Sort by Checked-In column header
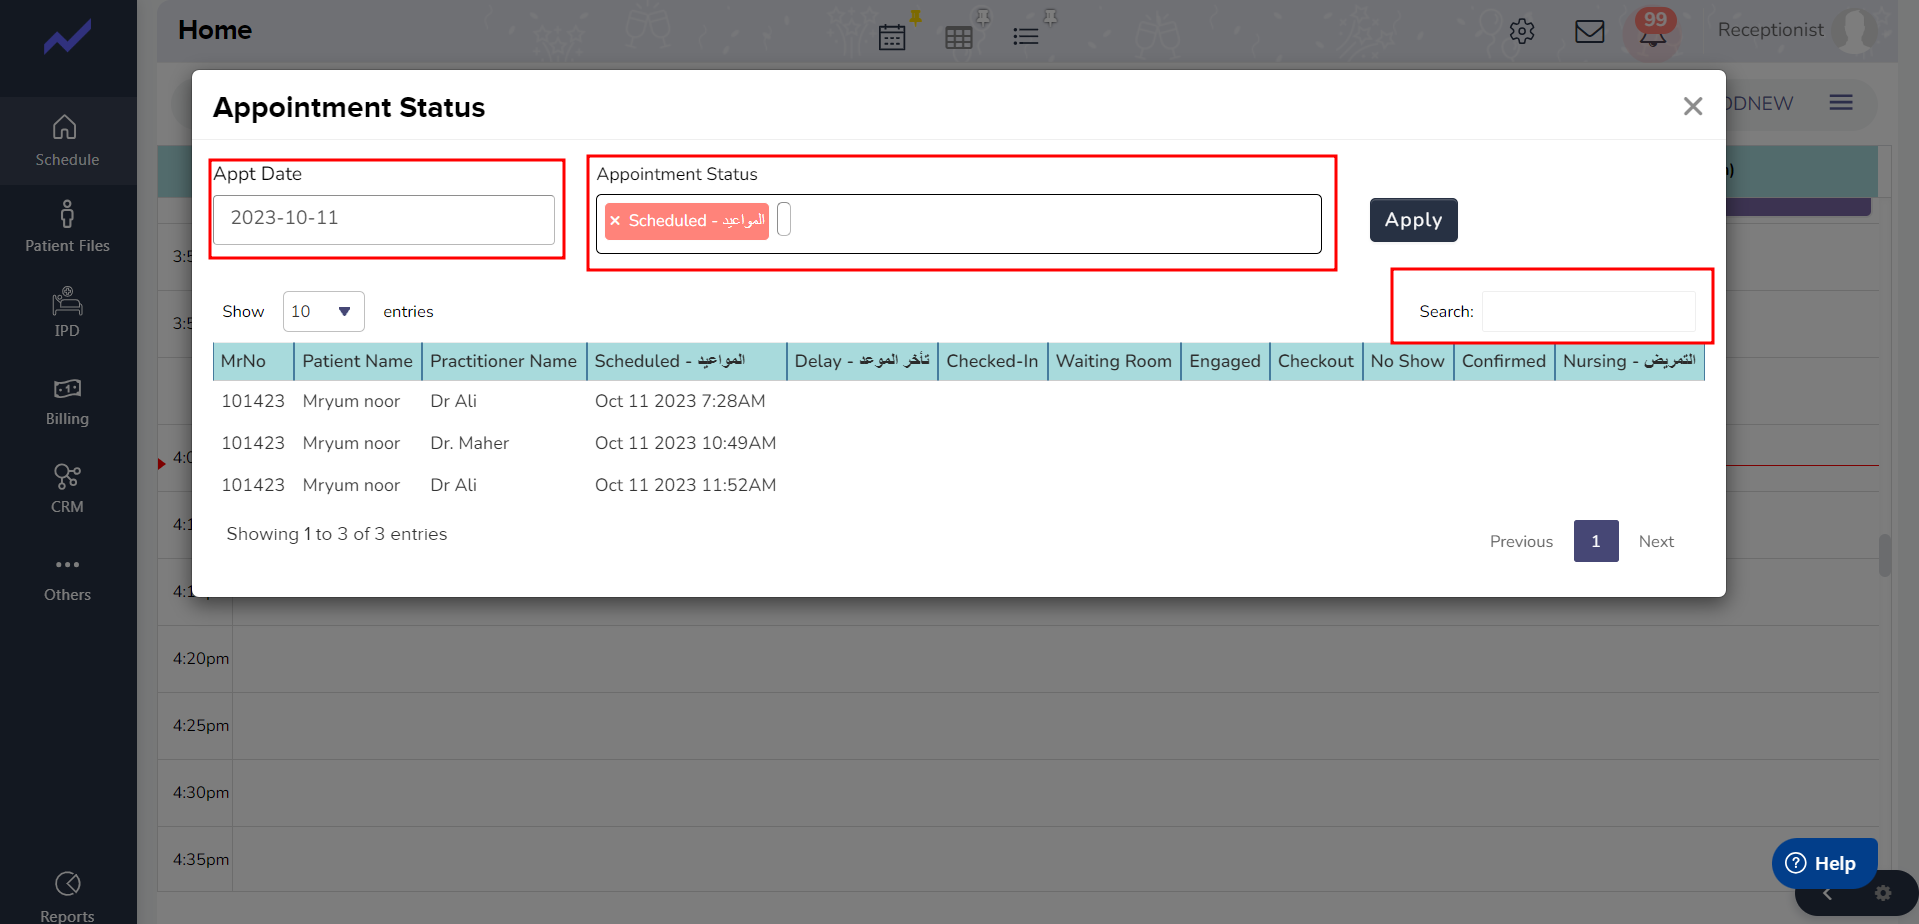 tap(993, 361)
